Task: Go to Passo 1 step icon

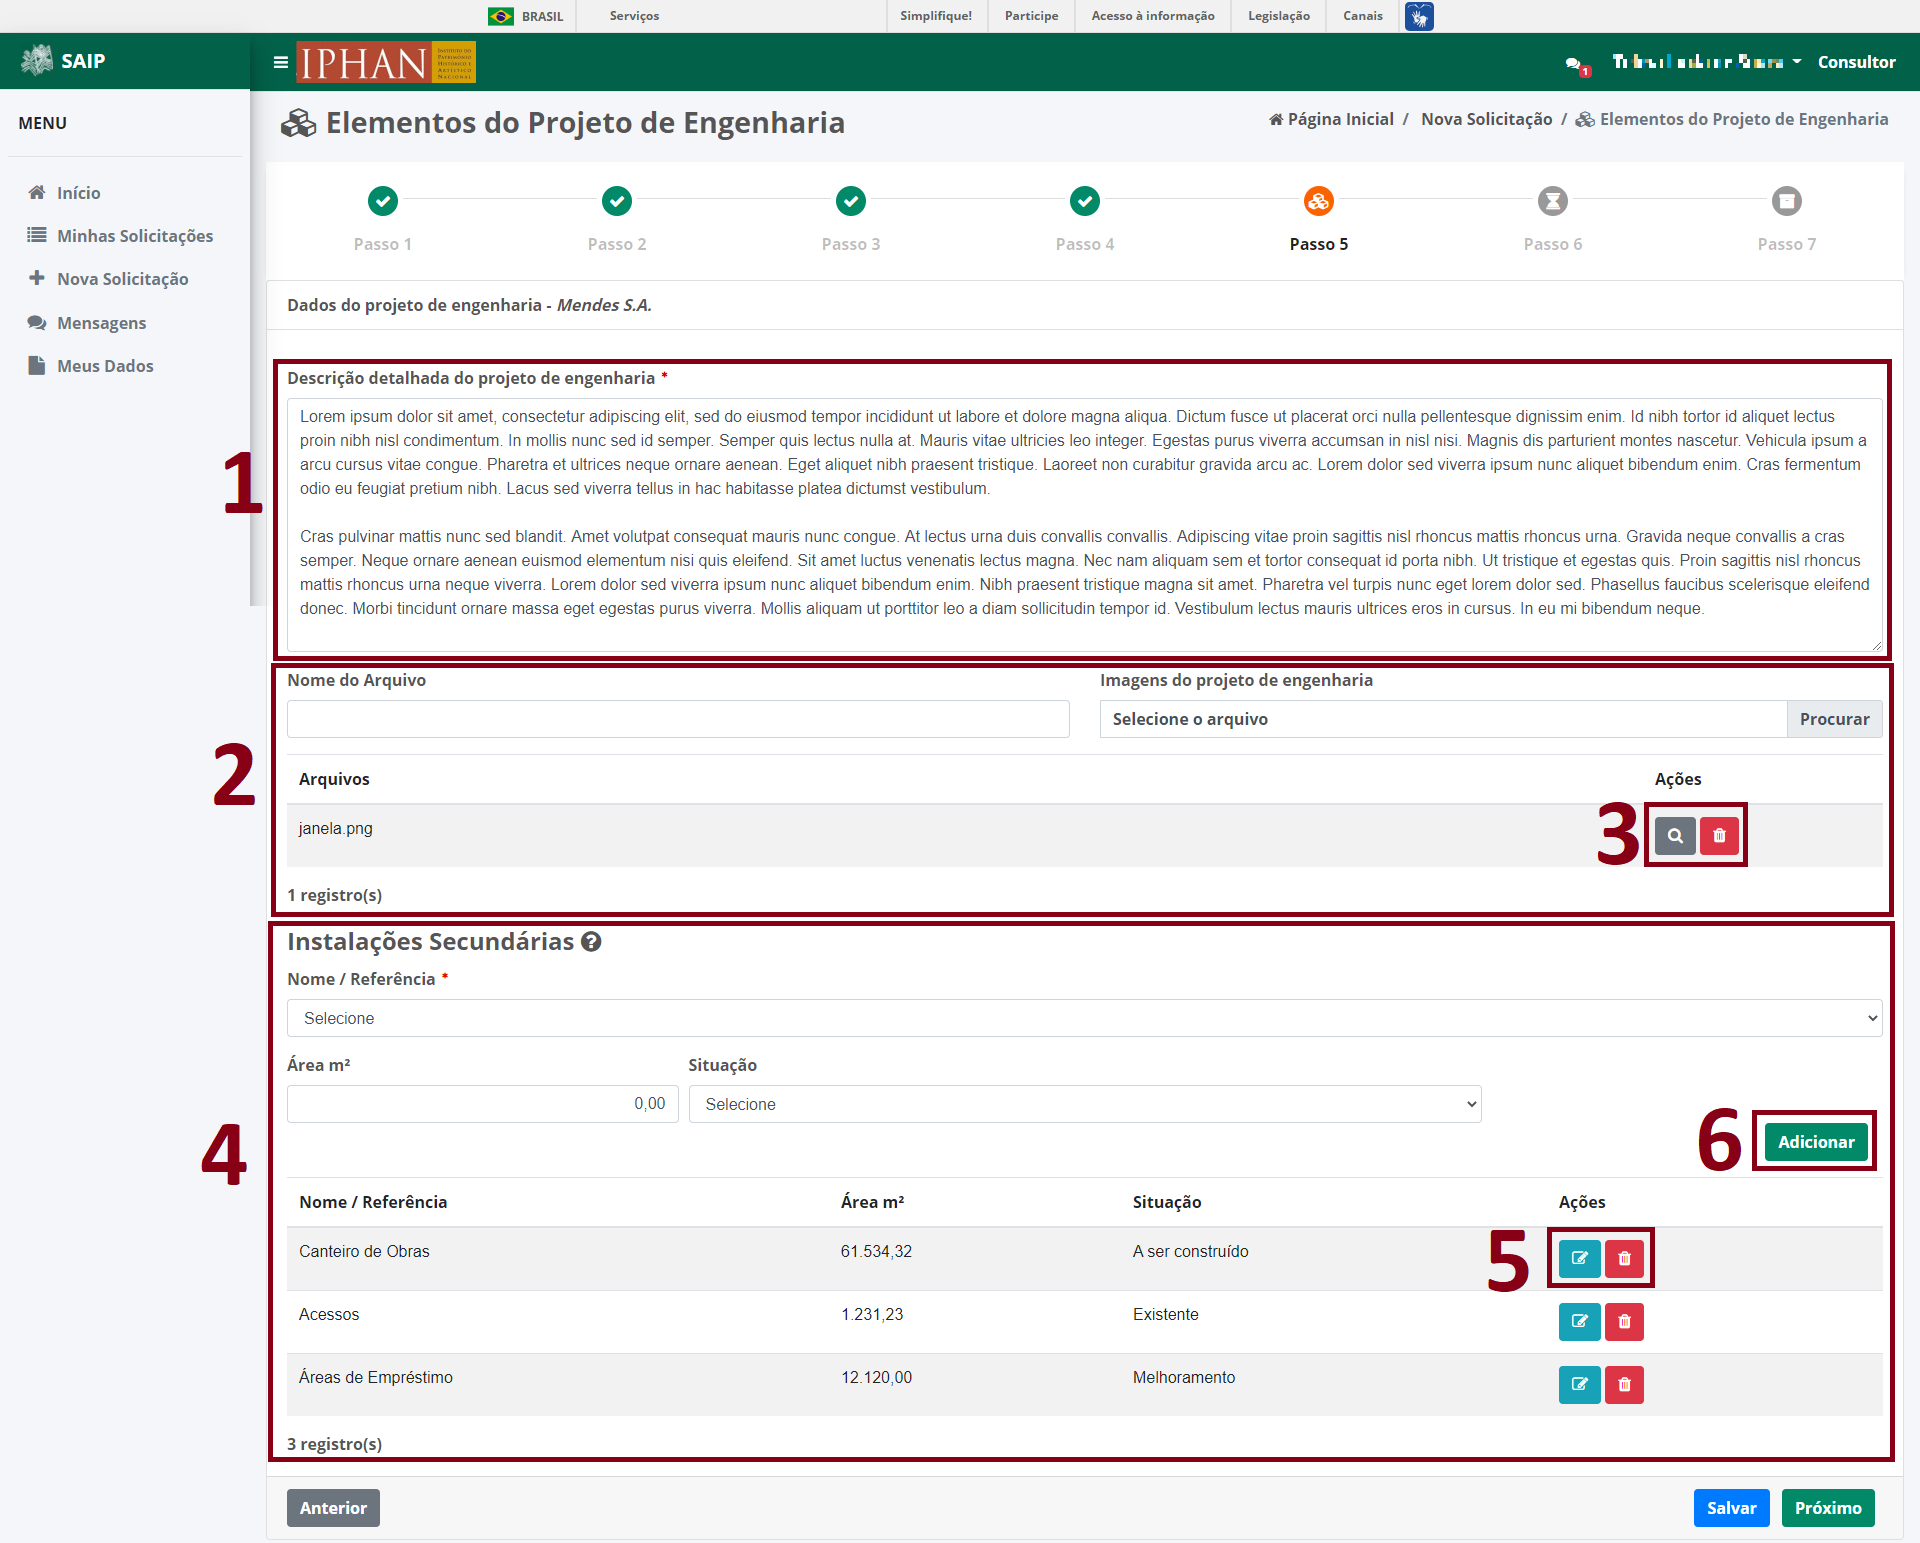Action: pyautogui.click(x=383, y=201)
